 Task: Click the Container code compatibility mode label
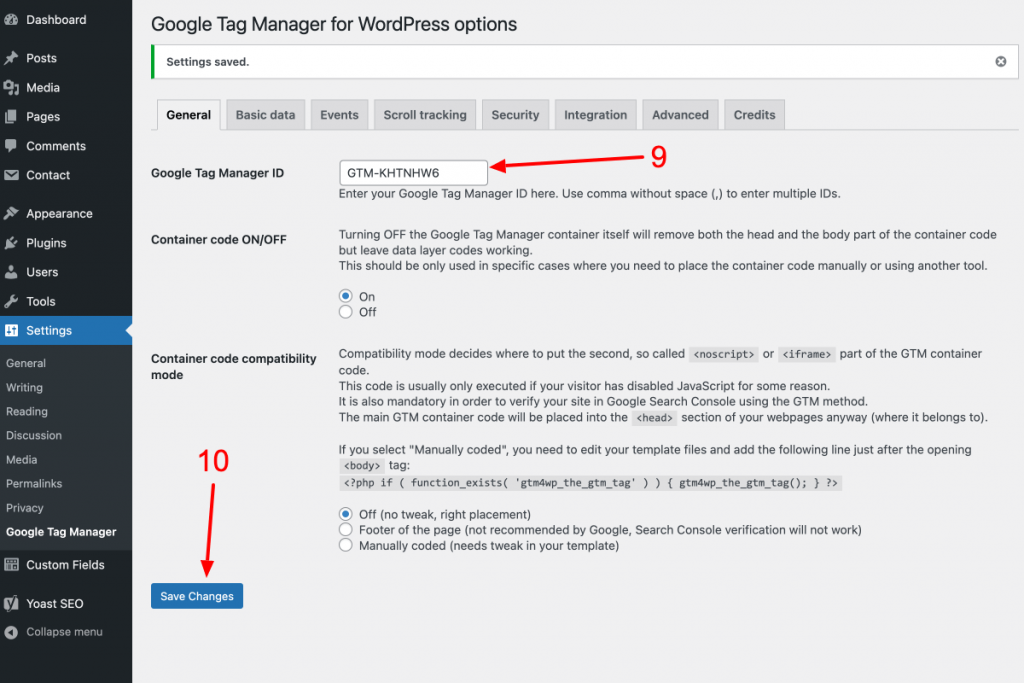pos(234,366)
